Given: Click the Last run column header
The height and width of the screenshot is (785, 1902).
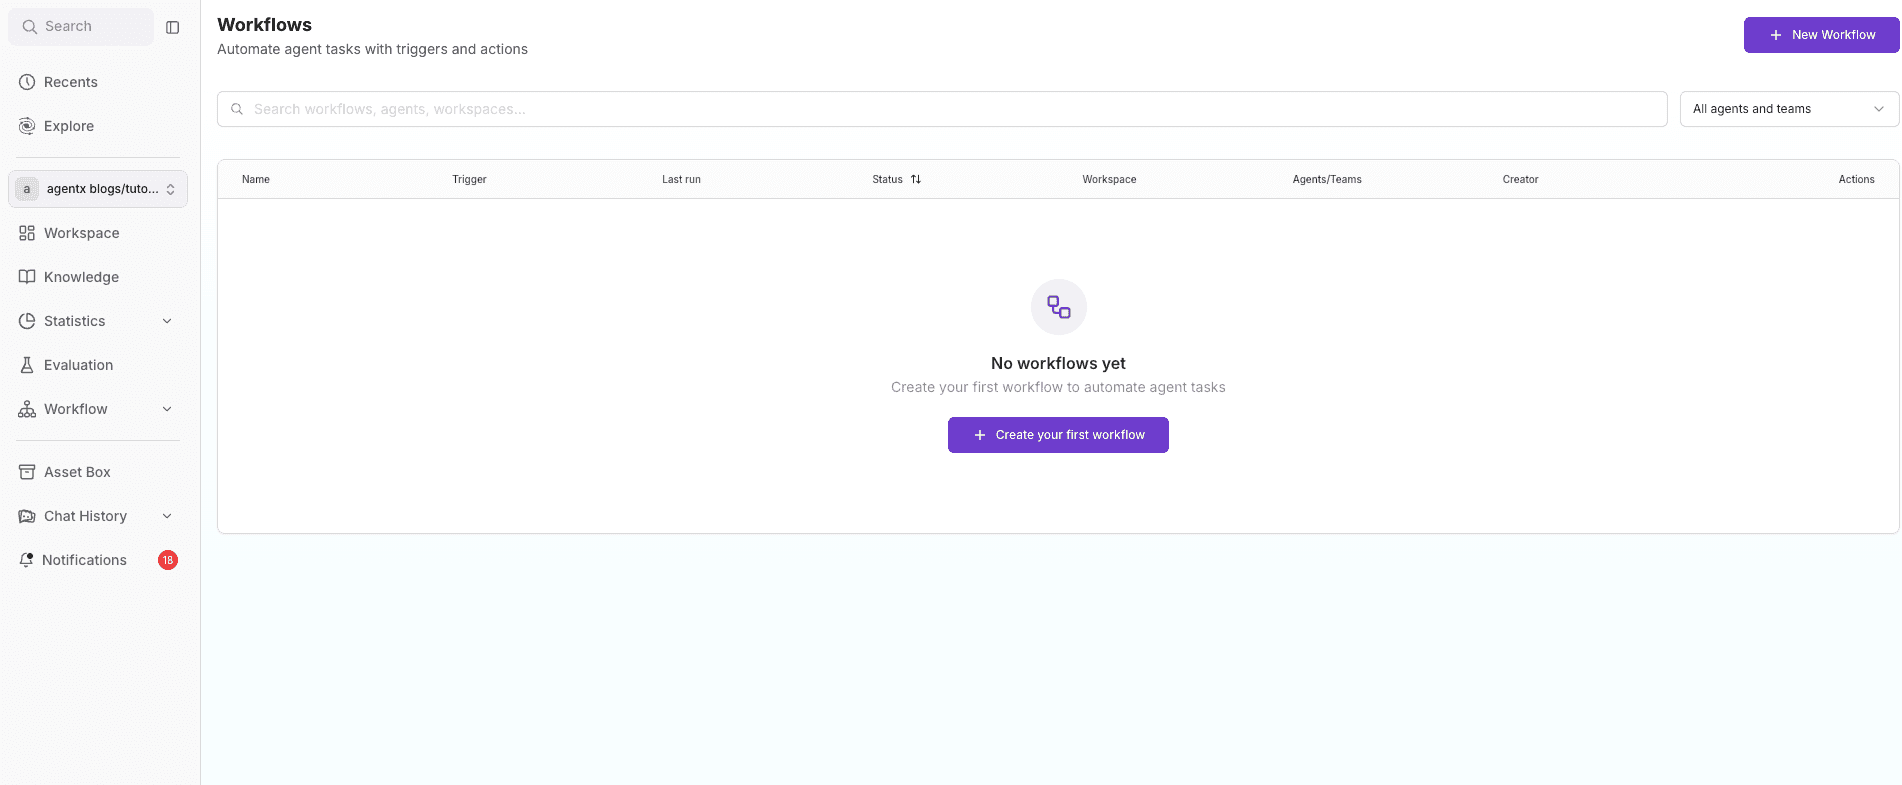Looking at the screenshot, I should (x=681, y=179).
